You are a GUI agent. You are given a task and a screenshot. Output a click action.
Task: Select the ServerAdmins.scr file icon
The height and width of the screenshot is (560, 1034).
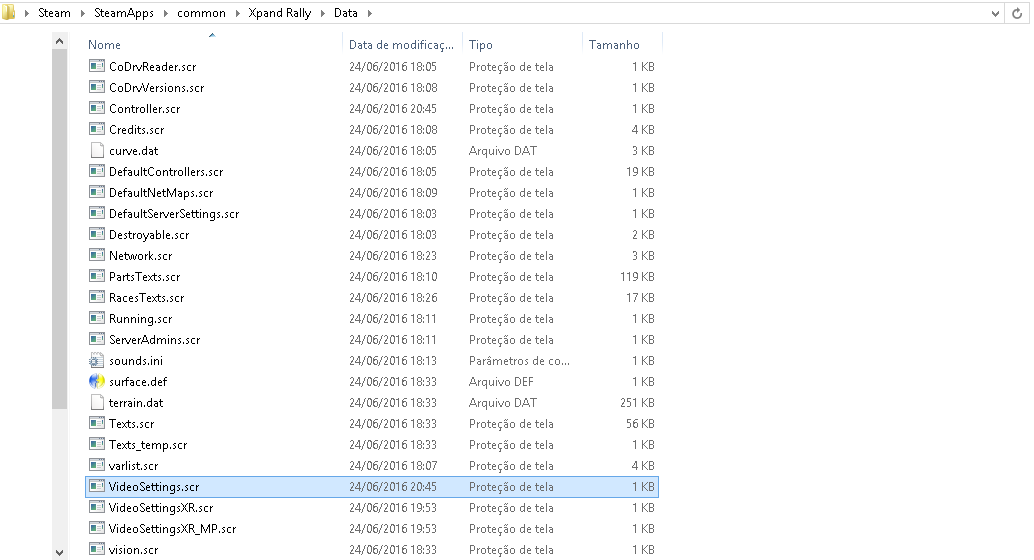tap(97, 340)
